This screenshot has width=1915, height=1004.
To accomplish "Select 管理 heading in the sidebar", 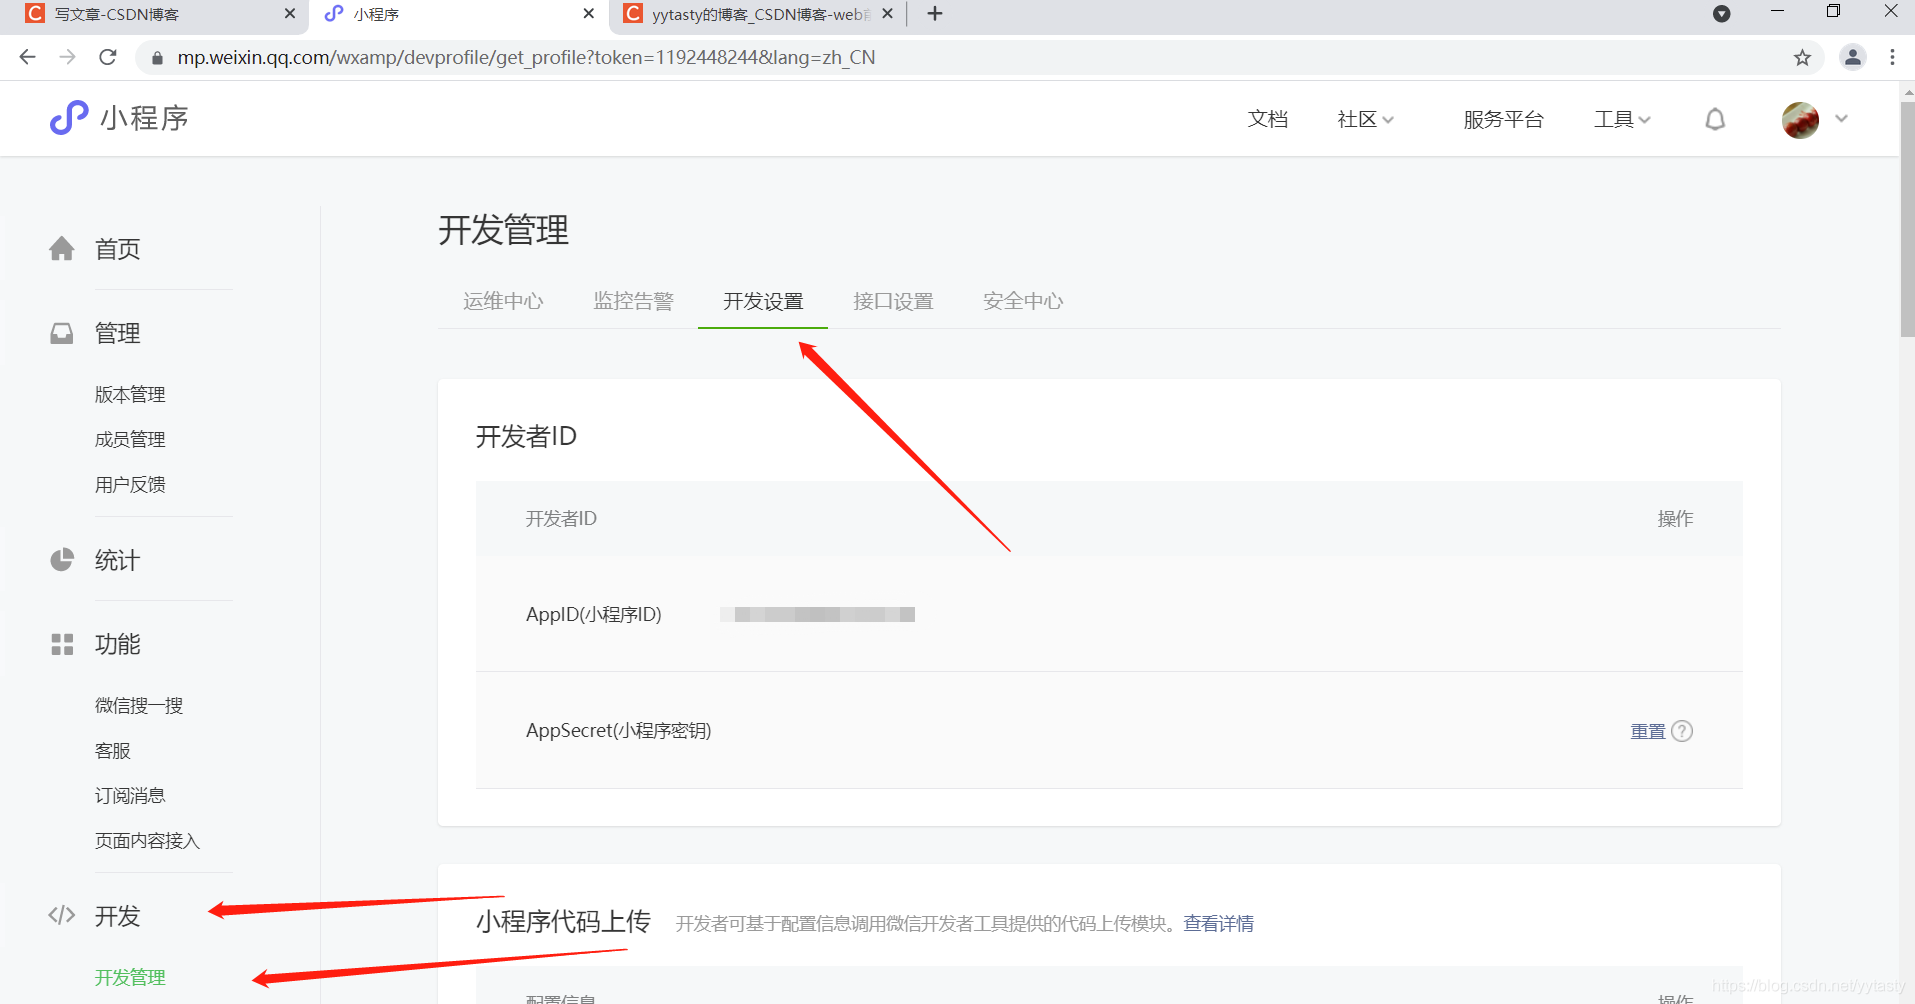I will point(117,334).
